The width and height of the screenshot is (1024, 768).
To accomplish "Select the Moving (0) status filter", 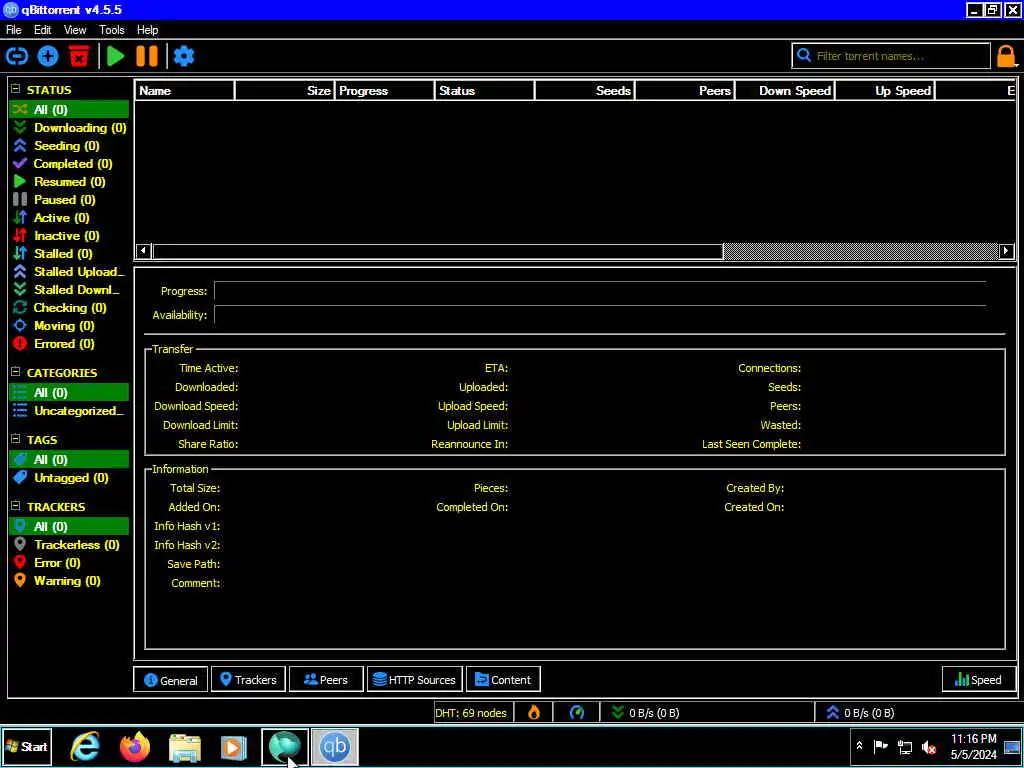I will click(x=69, y=325).
